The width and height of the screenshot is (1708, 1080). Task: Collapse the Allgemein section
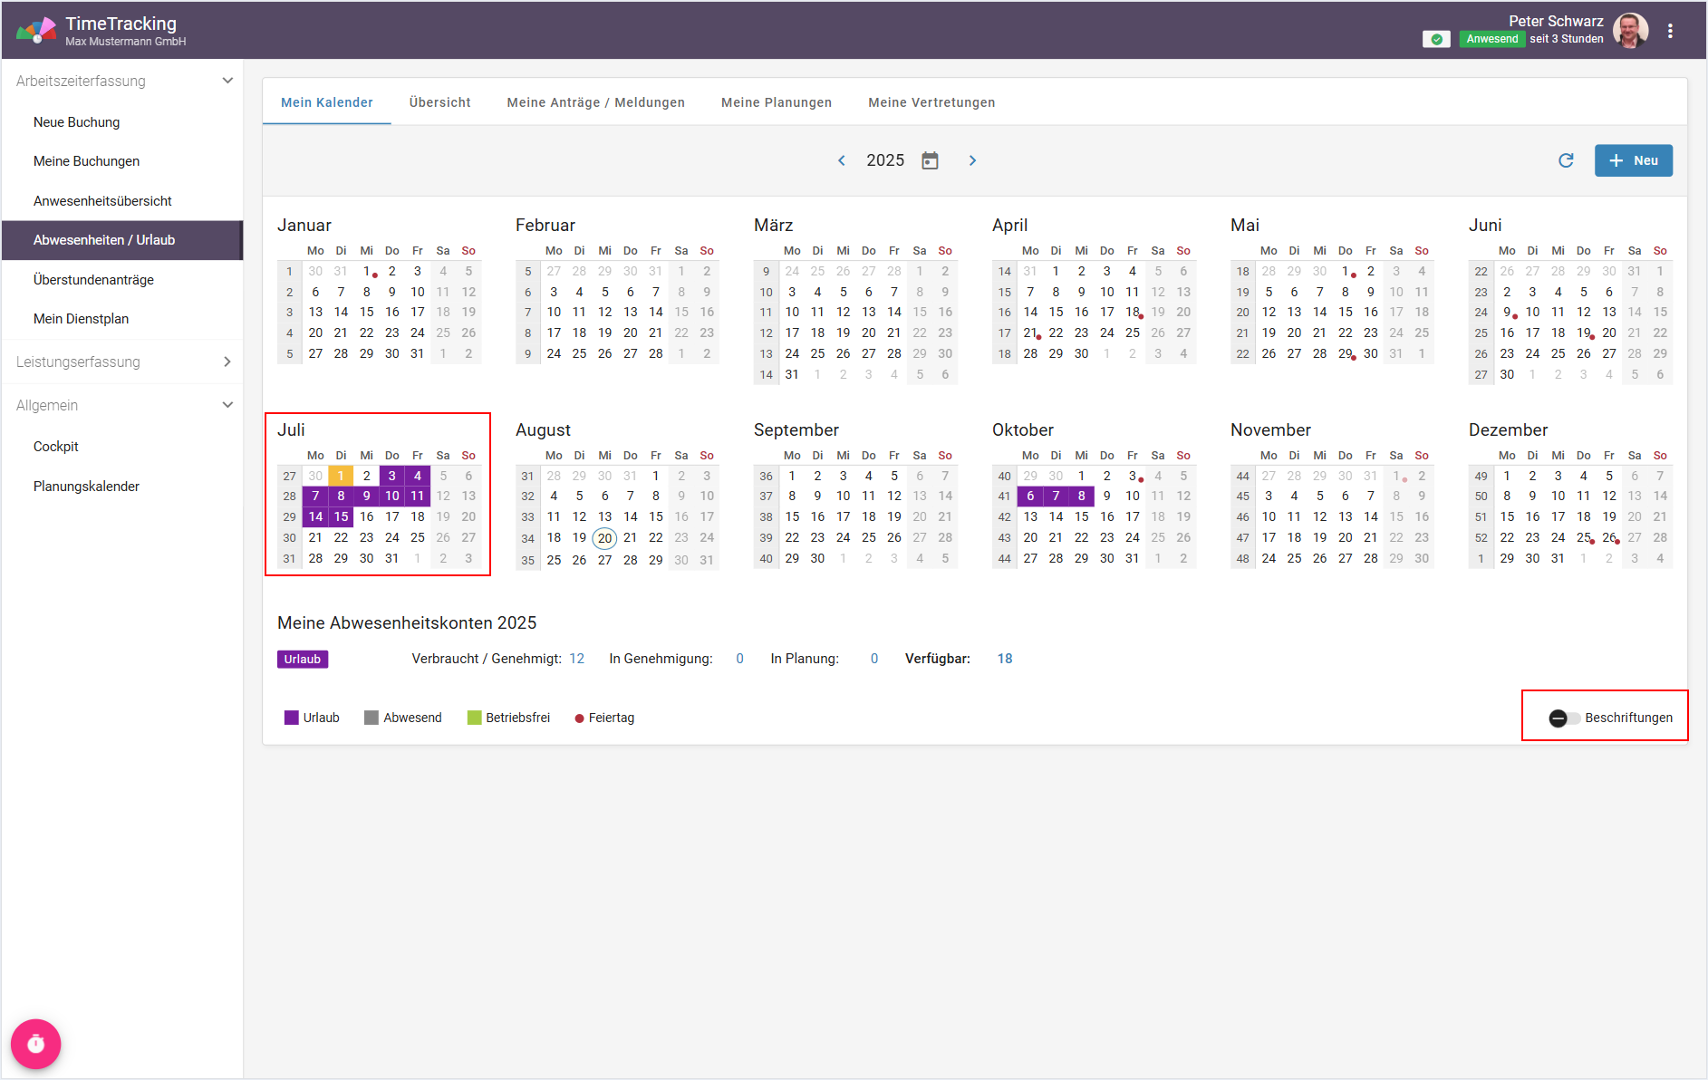click(x=227, y=405)
